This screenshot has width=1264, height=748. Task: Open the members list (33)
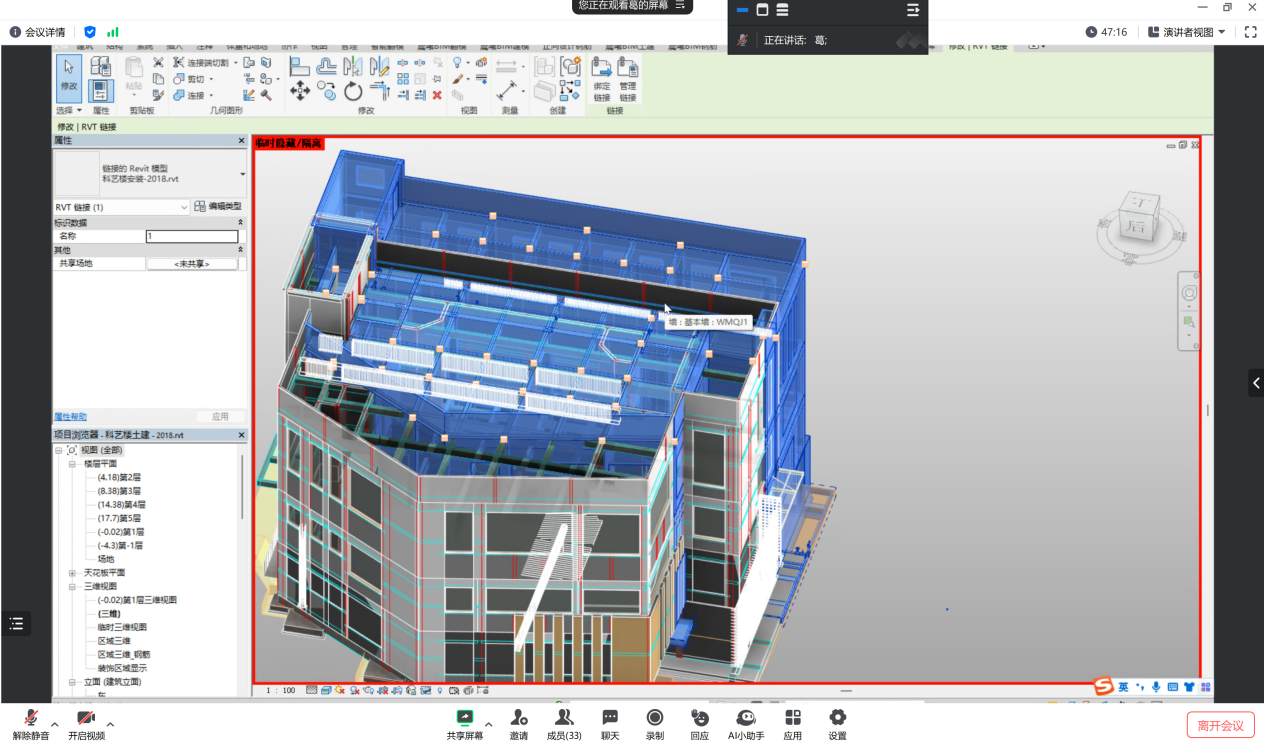point(564,724)
